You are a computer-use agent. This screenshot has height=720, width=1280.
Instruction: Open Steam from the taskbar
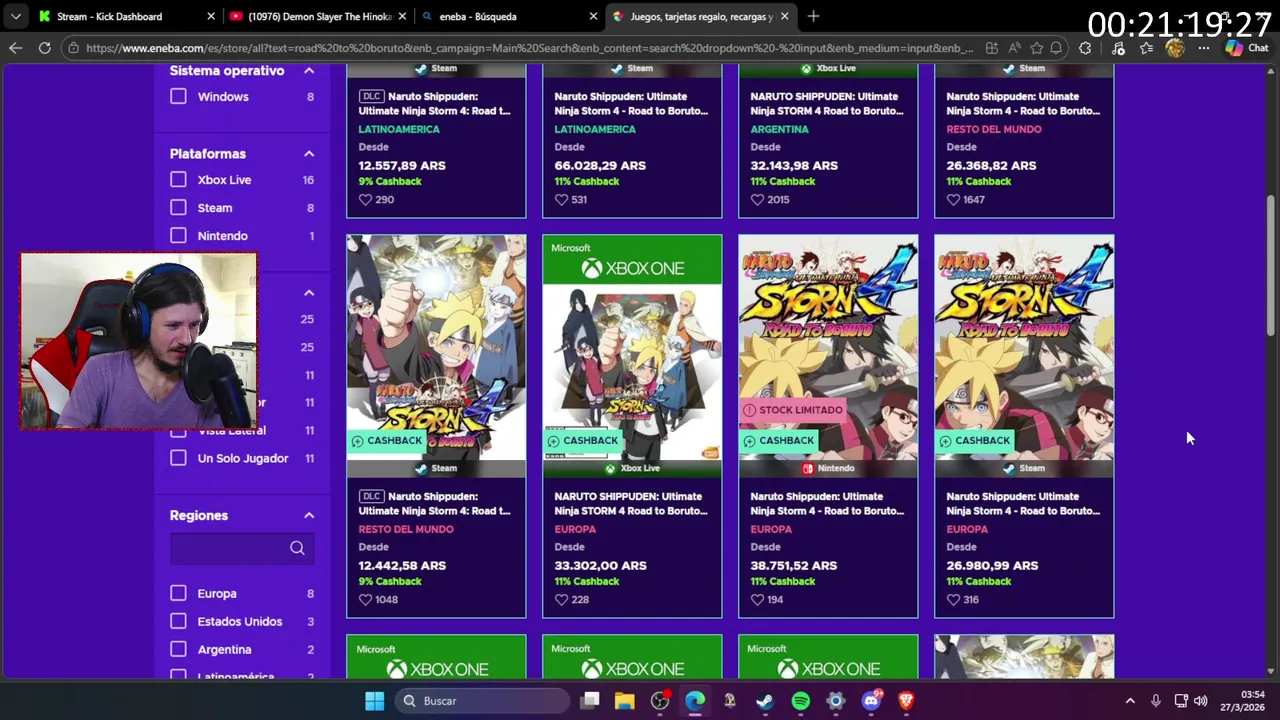pos(765,701)
